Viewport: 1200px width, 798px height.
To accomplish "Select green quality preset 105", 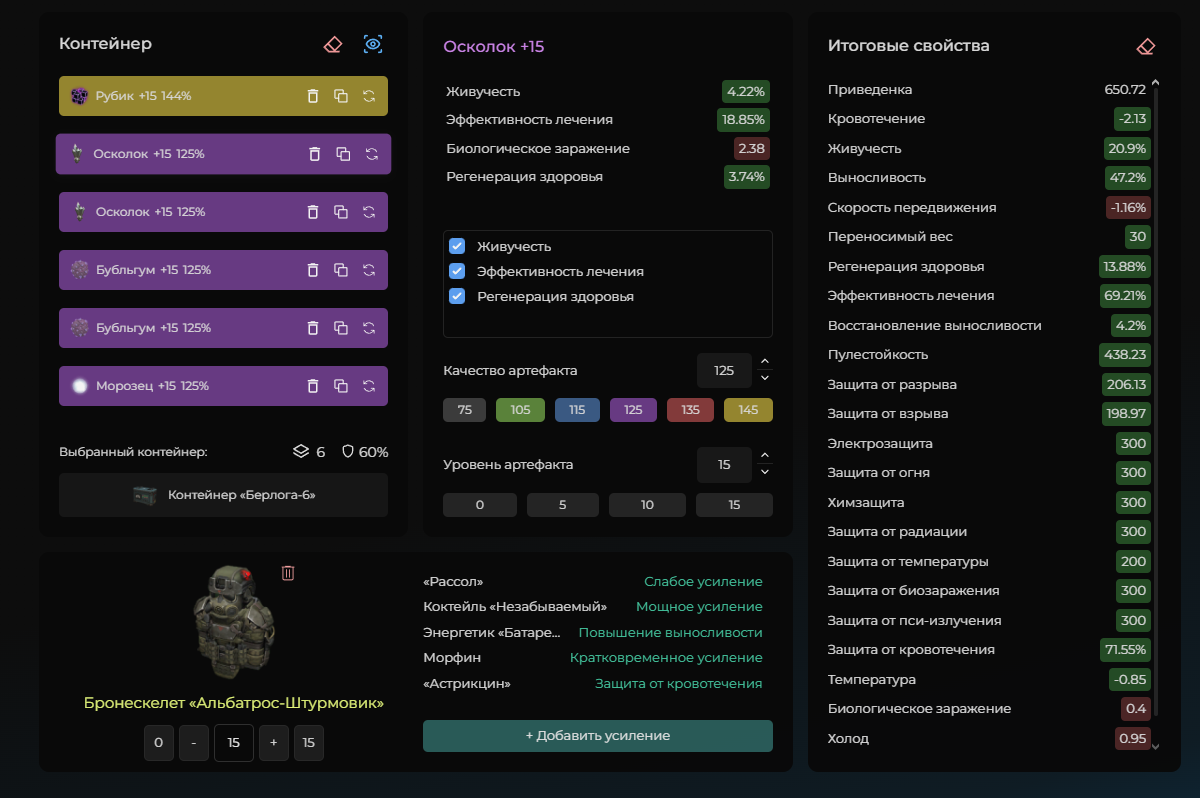I will click(x=520, y=410).
